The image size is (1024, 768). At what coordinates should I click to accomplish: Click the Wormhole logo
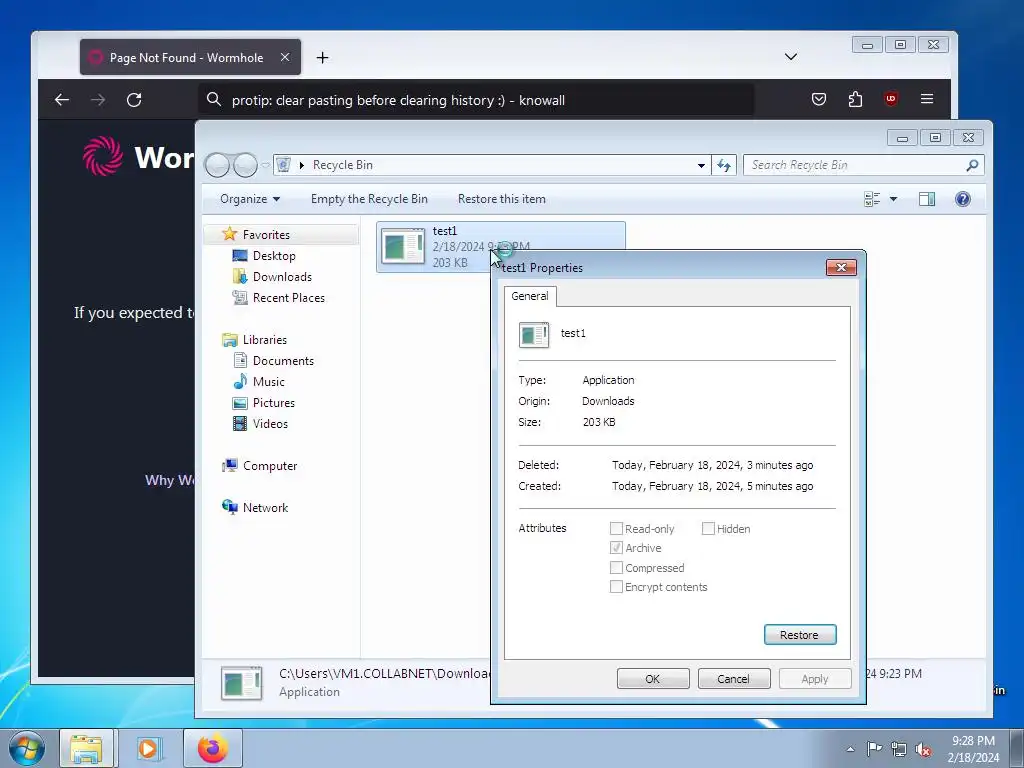click(103, 156)
